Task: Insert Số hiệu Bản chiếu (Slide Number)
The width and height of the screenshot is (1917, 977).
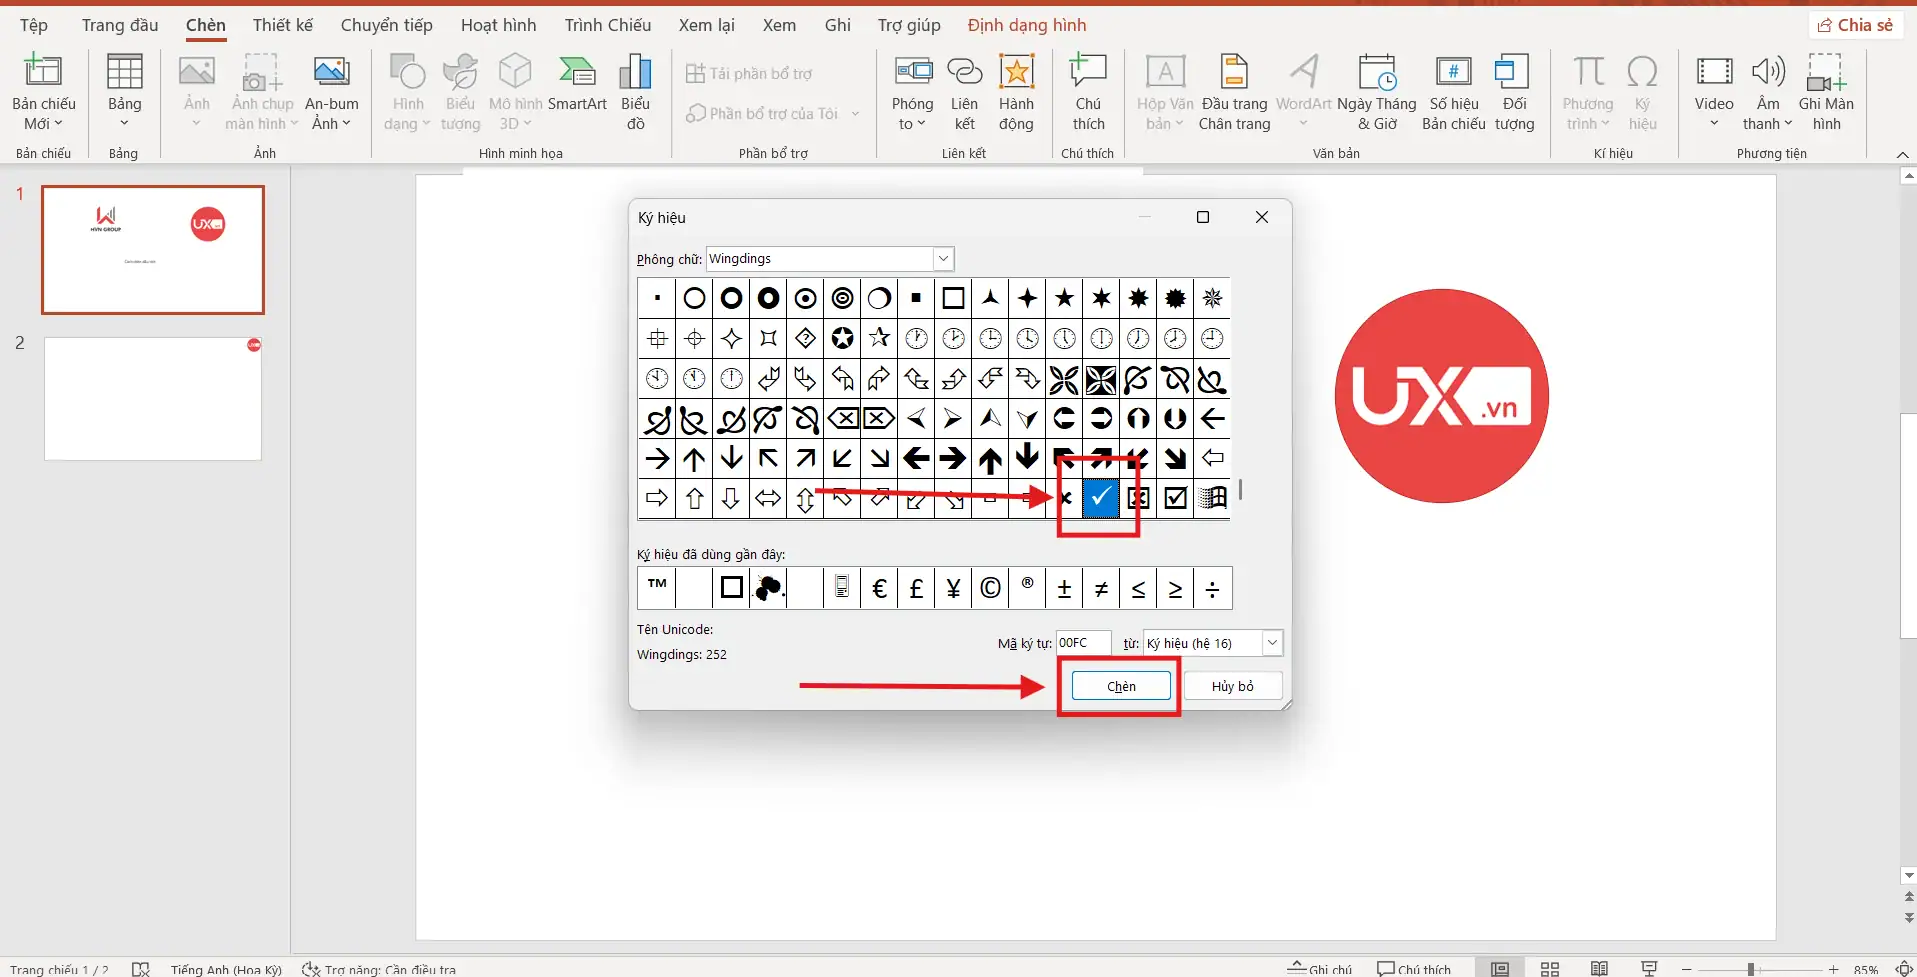Action: [1454, 91]
